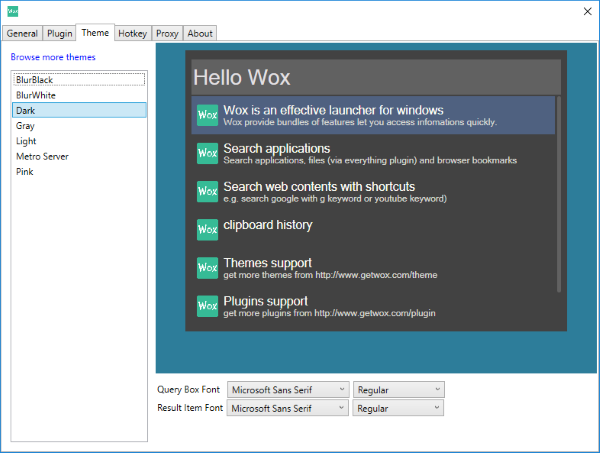Click the 'Result Item Font' label
Viewport: 600px width, 453px height.
[190, 408]
